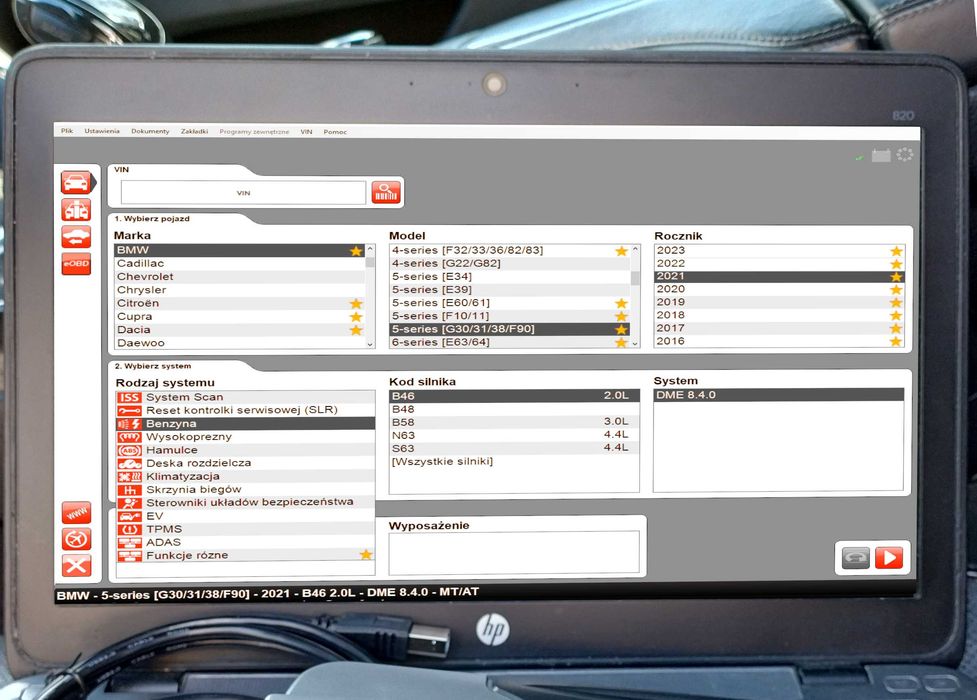
Task: Select 4-series [G22/G82] model
Action: (x=510, y=263)
